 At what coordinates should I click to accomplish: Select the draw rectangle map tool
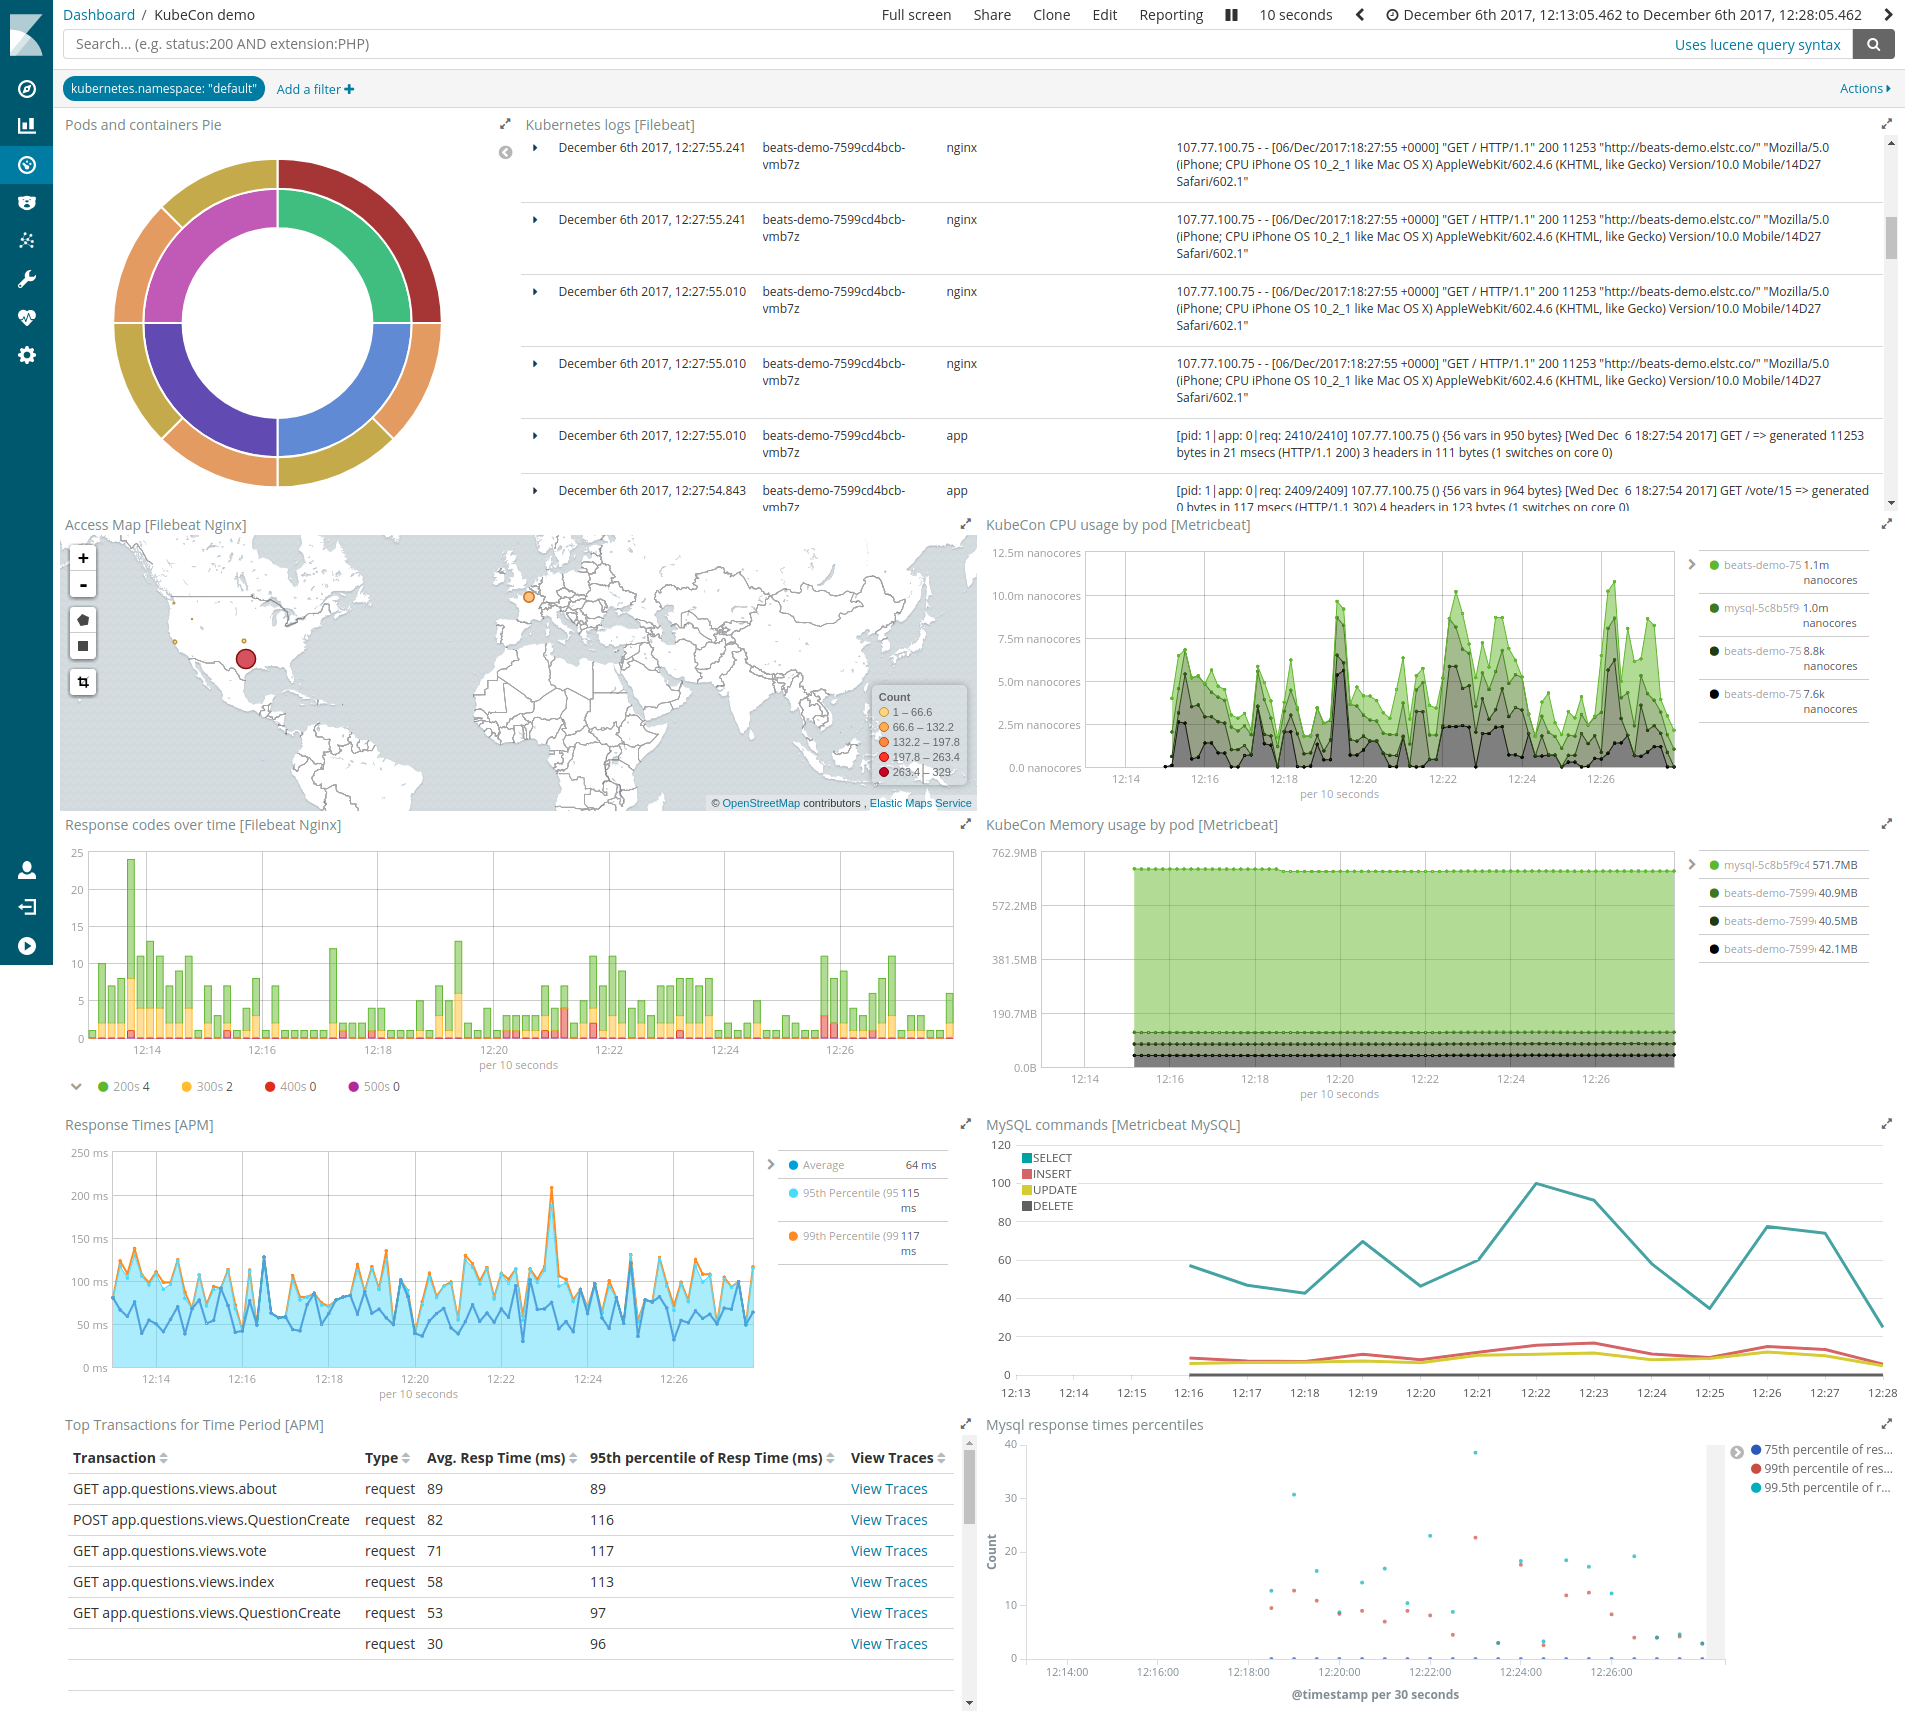tap(83, 646)
